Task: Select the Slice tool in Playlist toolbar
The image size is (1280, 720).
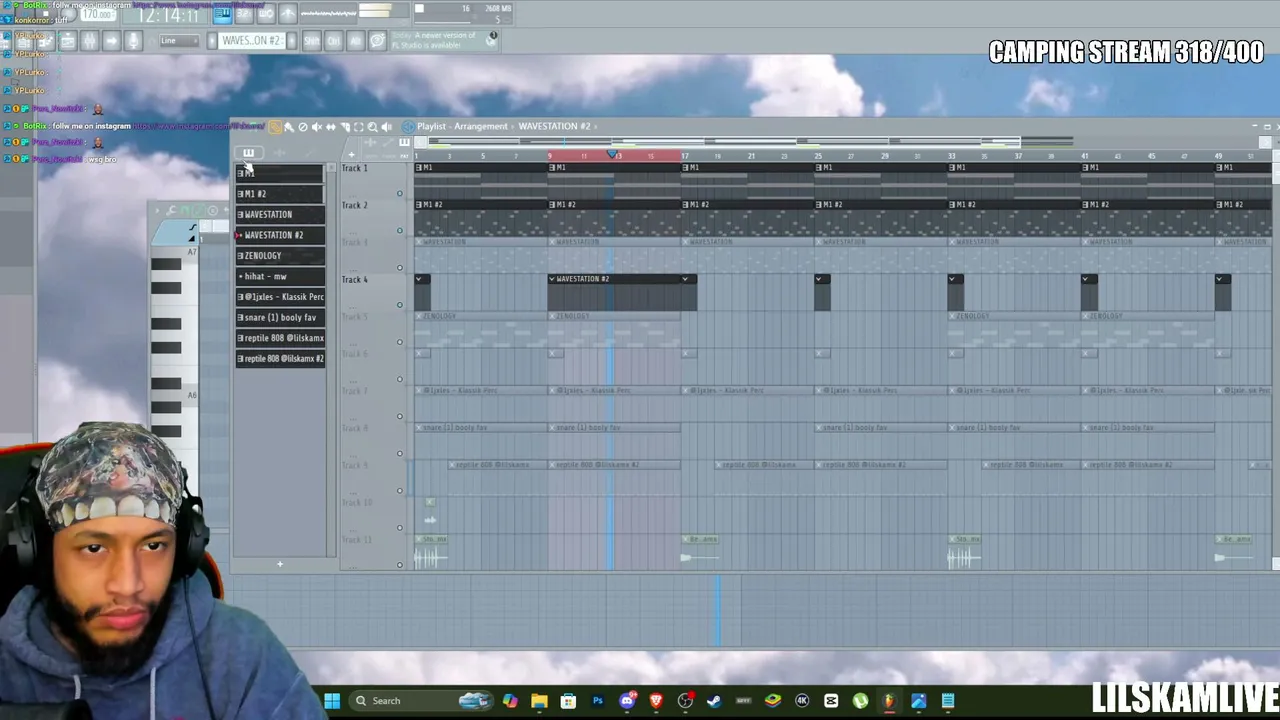Action: pyautogui.click(x=345, y=127)
